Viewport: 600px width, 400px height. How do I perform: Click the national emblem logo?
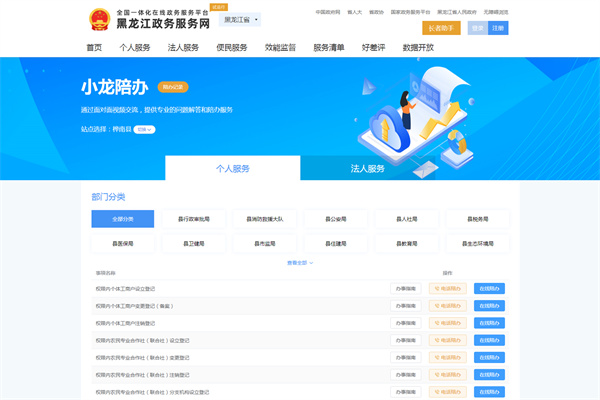(x=99, y=19)
